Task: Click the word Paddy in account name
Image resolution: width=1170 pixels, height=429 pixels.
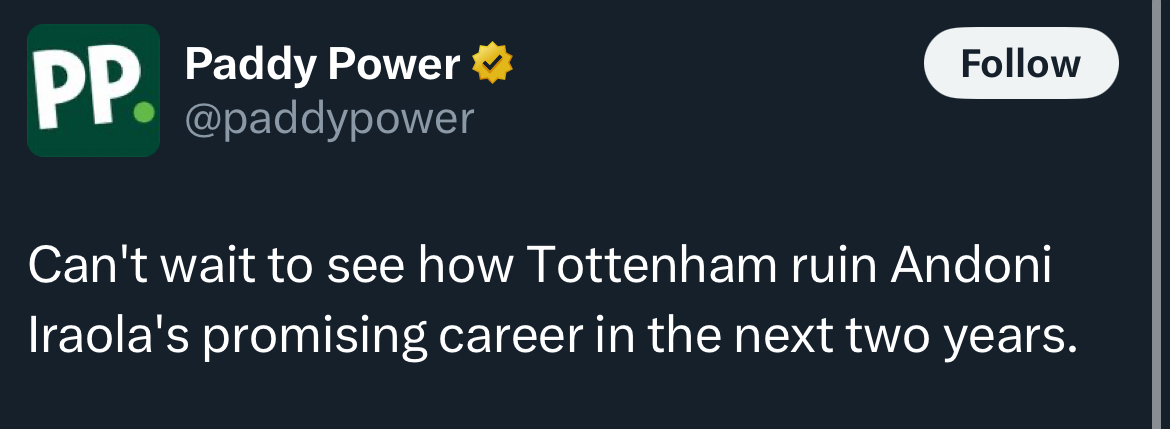Action: pyautogui.click(x=251, y=66)
